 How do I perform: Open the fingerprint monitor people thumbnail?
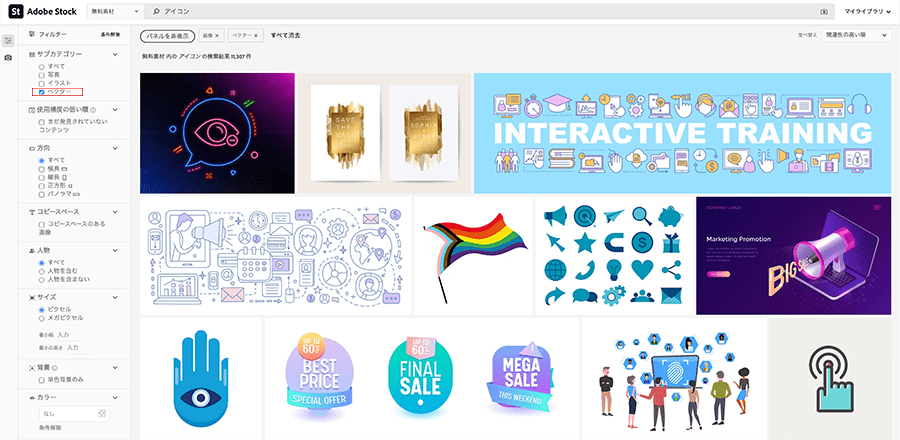coord(674,379)
